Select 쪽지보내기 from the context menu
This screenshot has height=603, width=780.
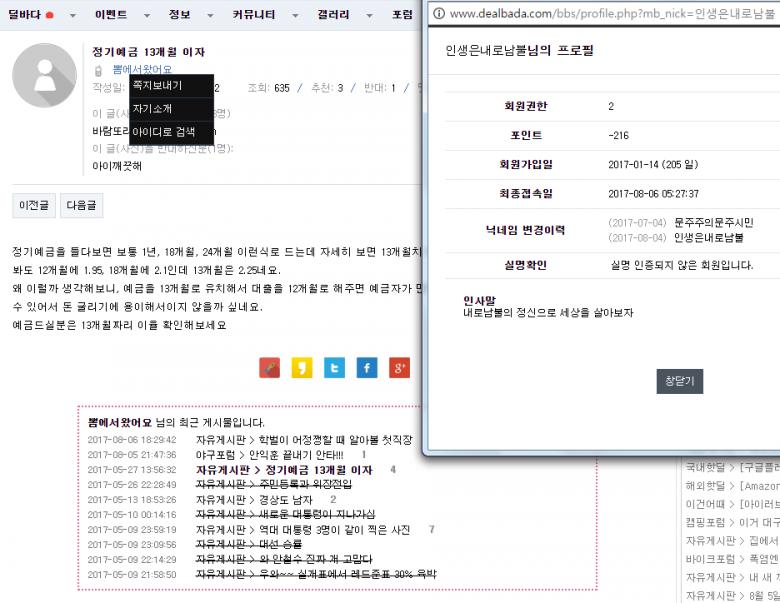[x=157, y=86]
